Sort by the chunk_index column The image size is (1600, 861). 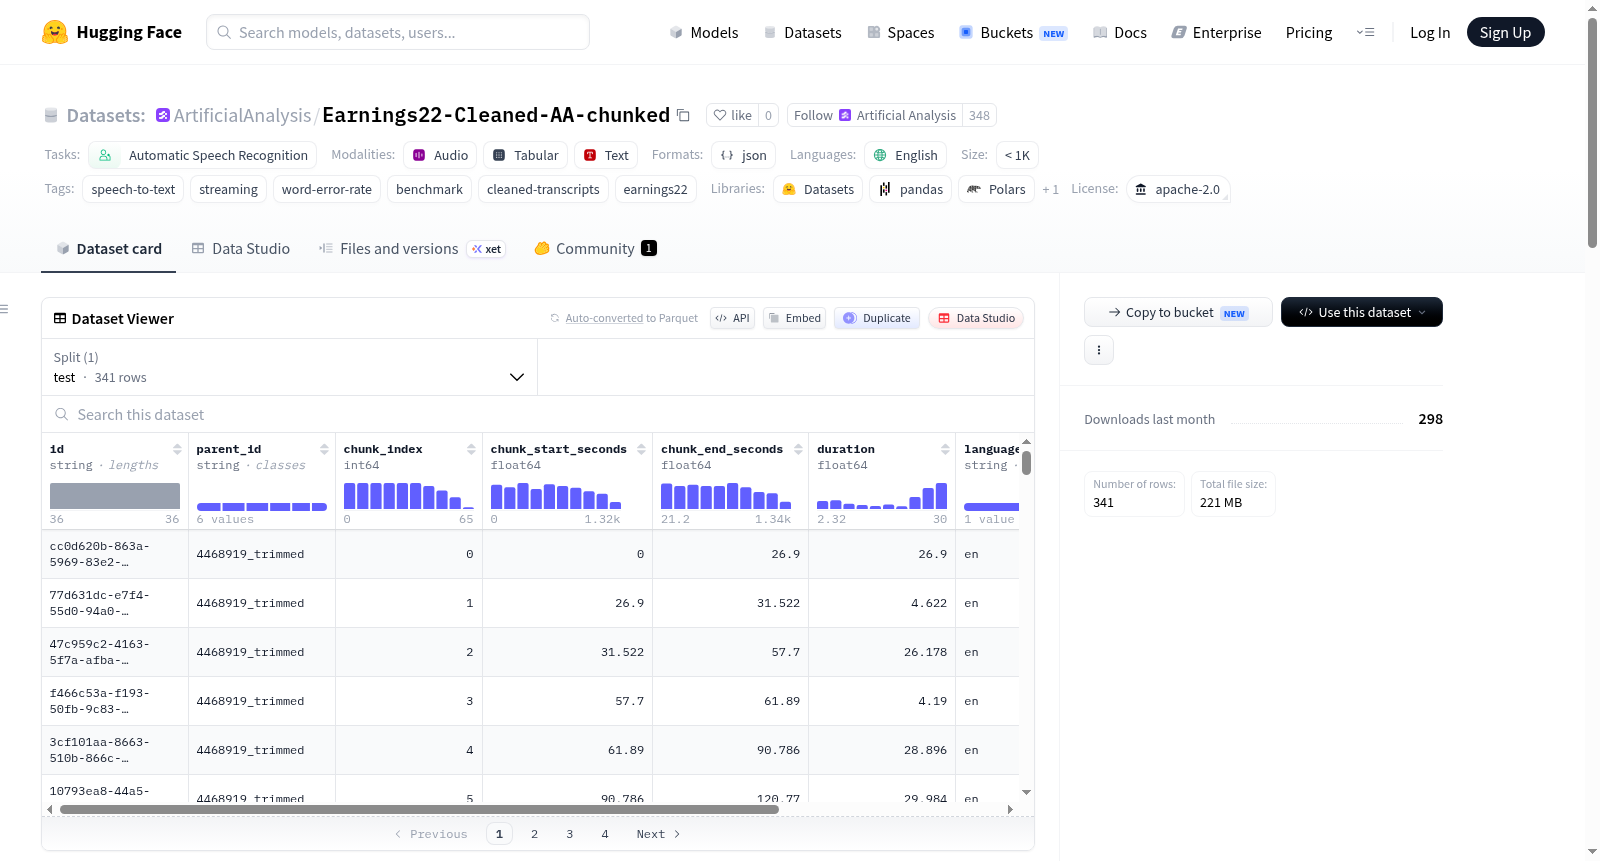tap(471, 449)
